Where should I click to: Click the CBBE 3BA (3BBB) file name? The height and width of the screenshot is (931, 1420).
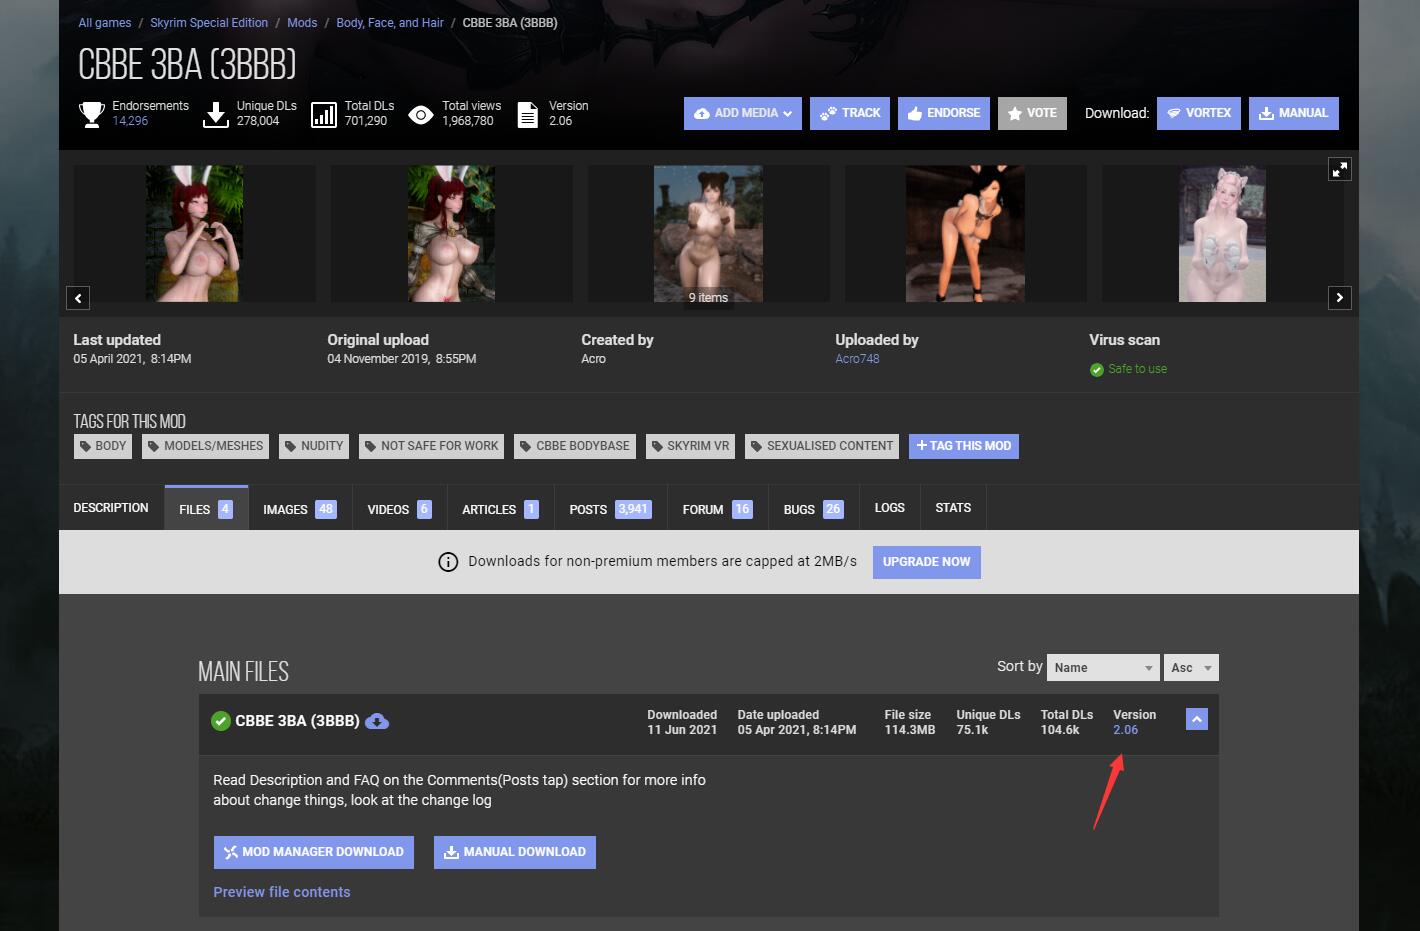[297, 721]
